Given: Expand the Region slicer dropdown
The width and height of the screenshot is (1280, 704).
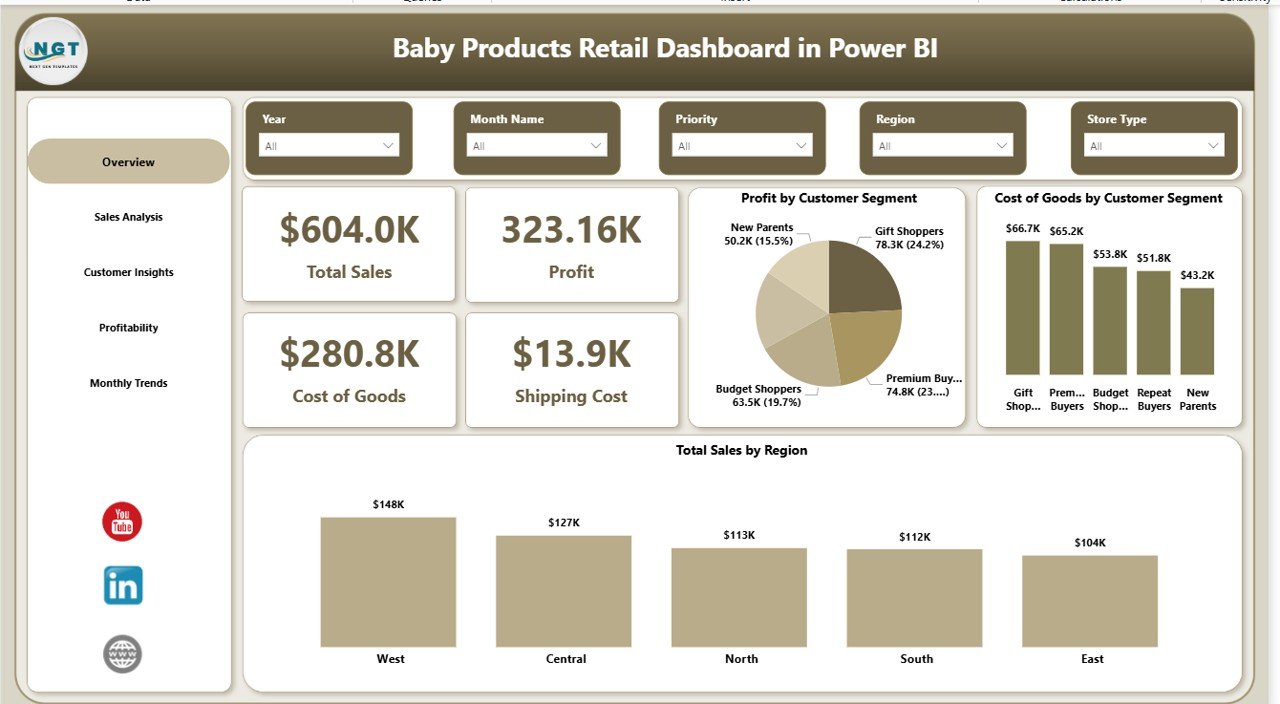Looking at the screenshot, I should tap(1003, 144).
